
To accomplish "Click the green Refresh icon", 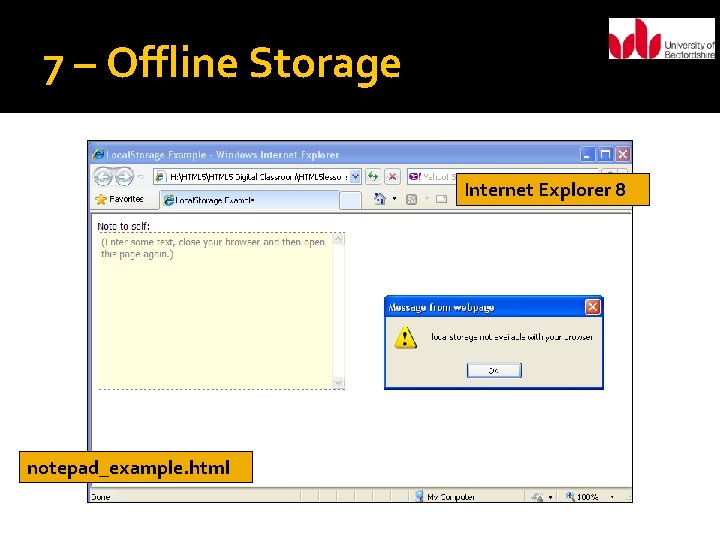I will click(x=373, y=176).
